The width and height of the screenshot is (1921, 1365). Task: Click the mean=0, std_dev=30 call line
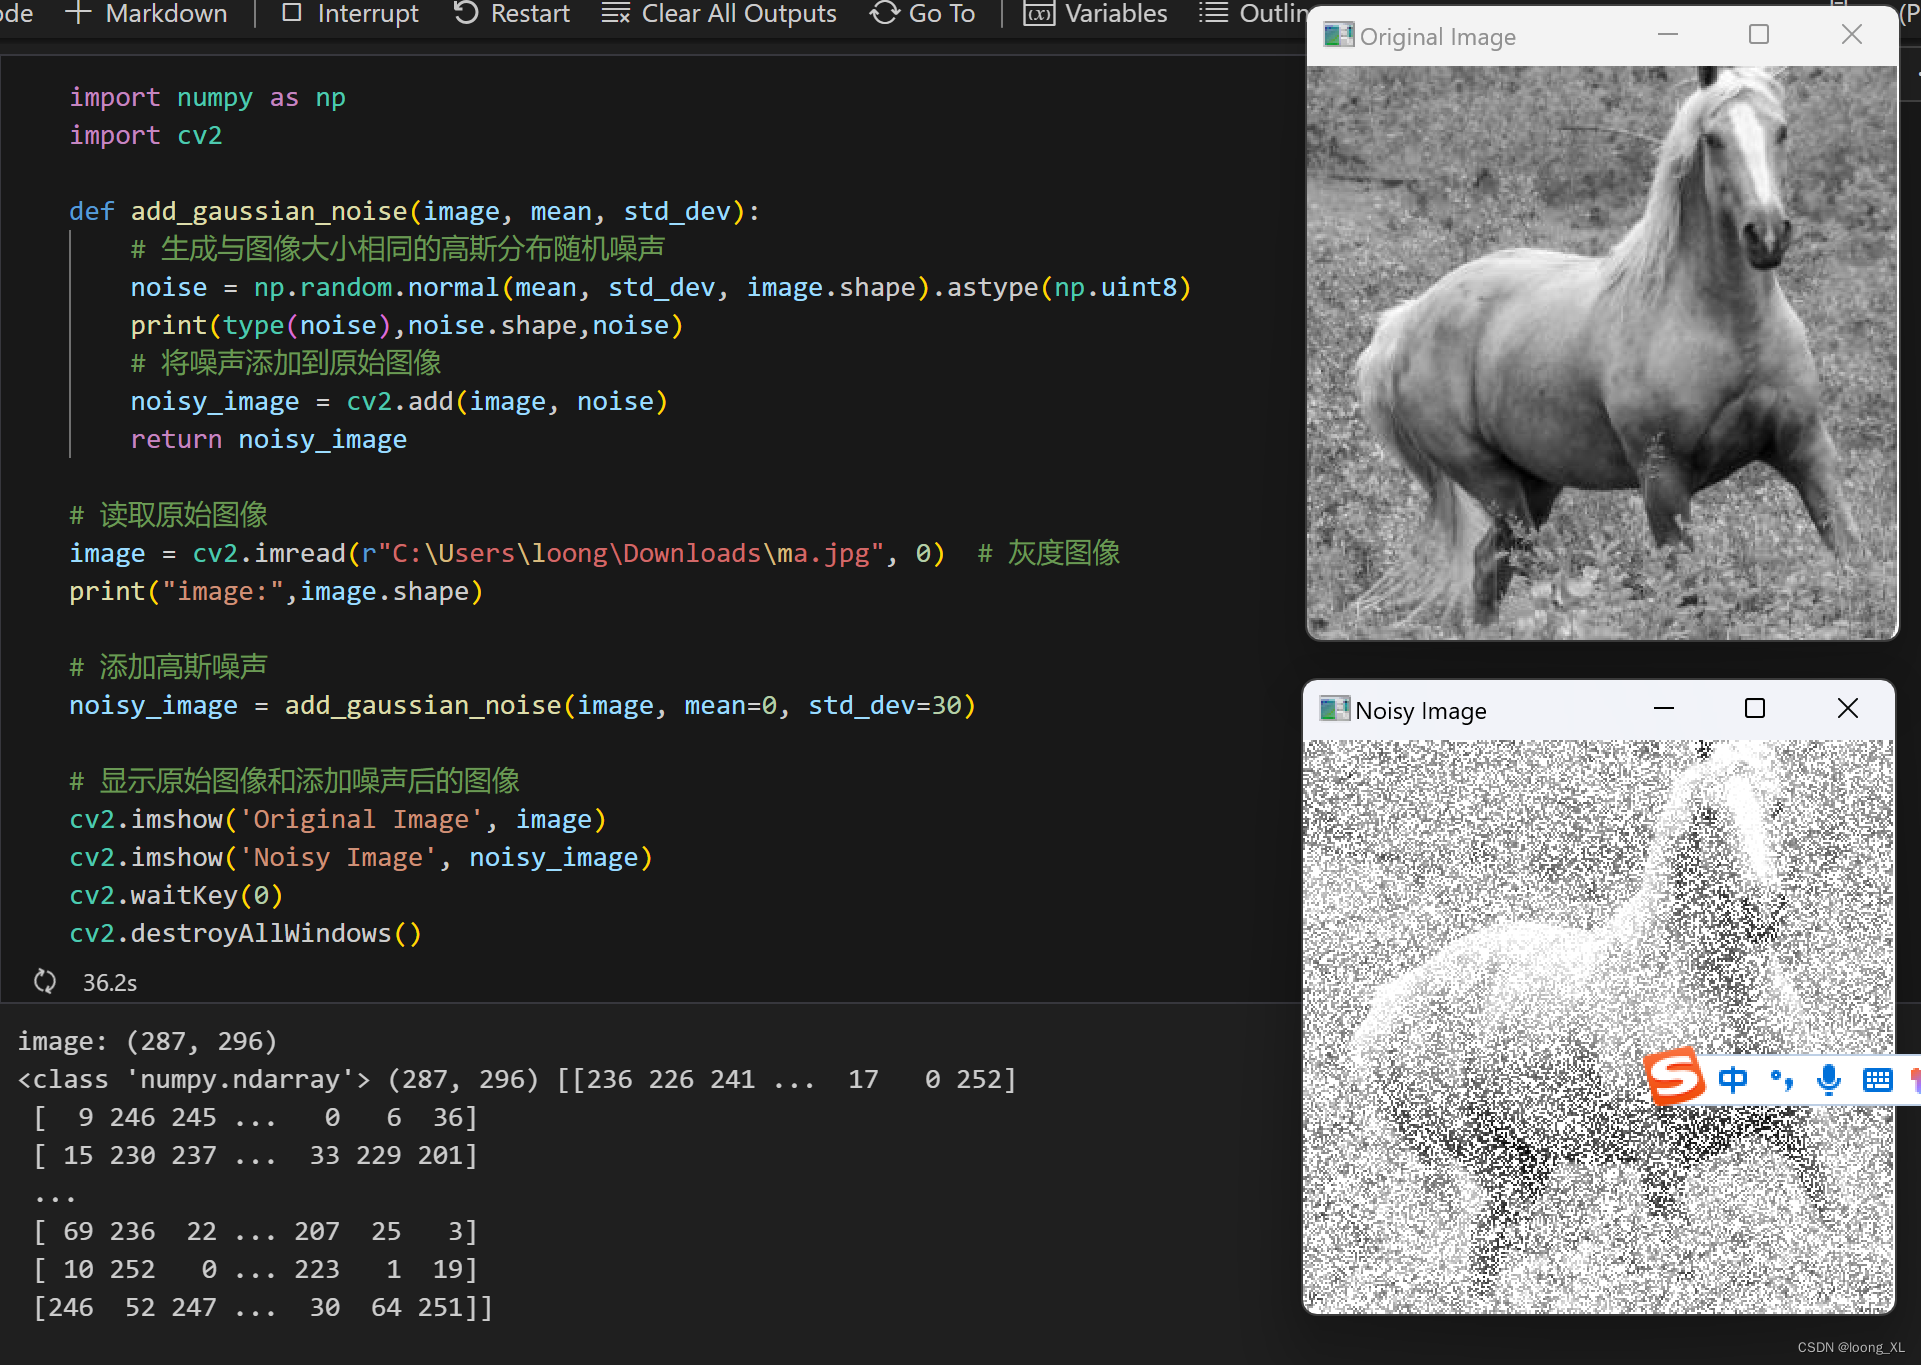[522, 705]
